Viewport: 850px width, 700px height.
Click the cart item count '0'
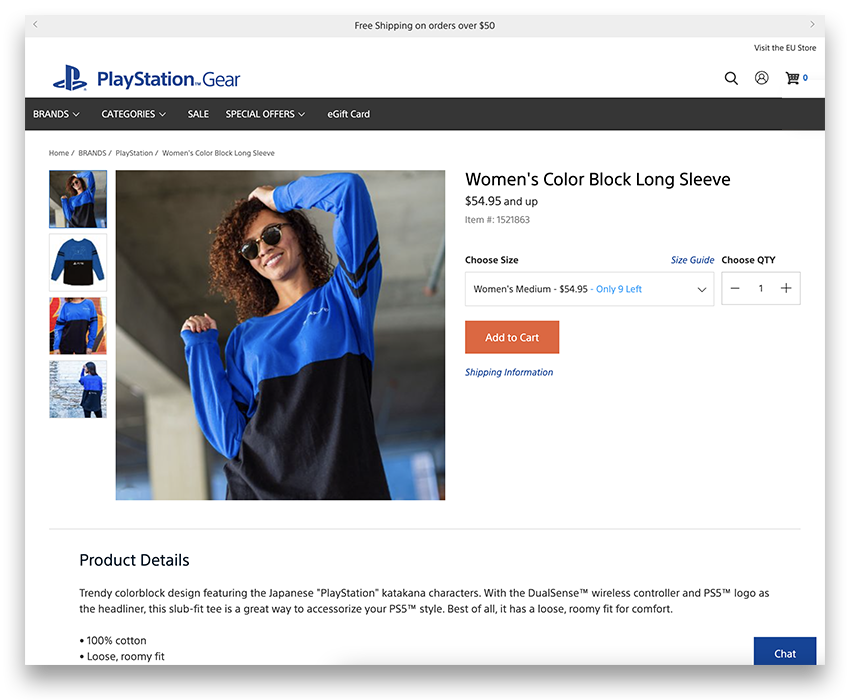[805, 78]
